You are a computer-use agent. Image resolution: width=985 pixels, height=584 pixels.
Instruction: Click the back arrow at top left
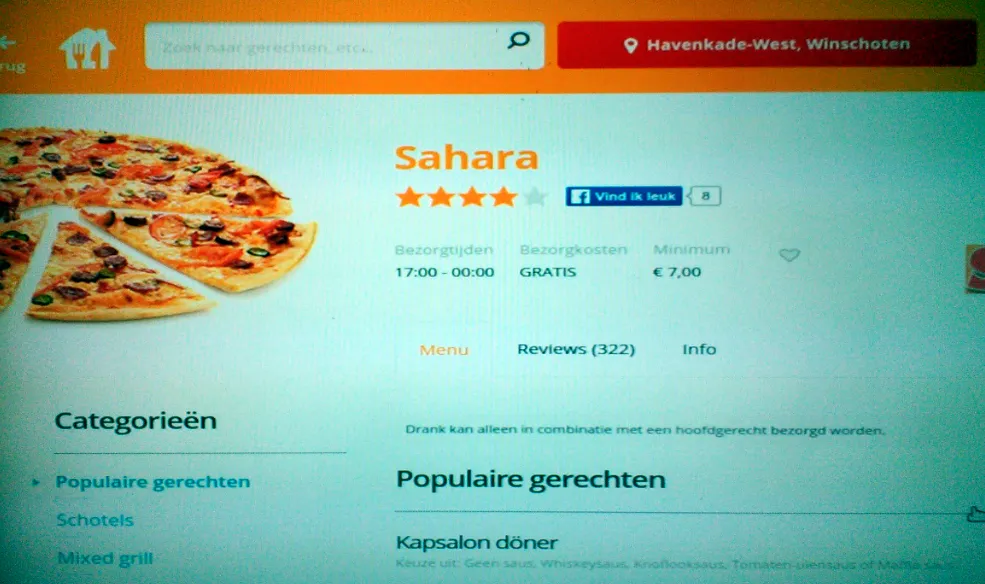pyautogui.click(x=7, y=43)
